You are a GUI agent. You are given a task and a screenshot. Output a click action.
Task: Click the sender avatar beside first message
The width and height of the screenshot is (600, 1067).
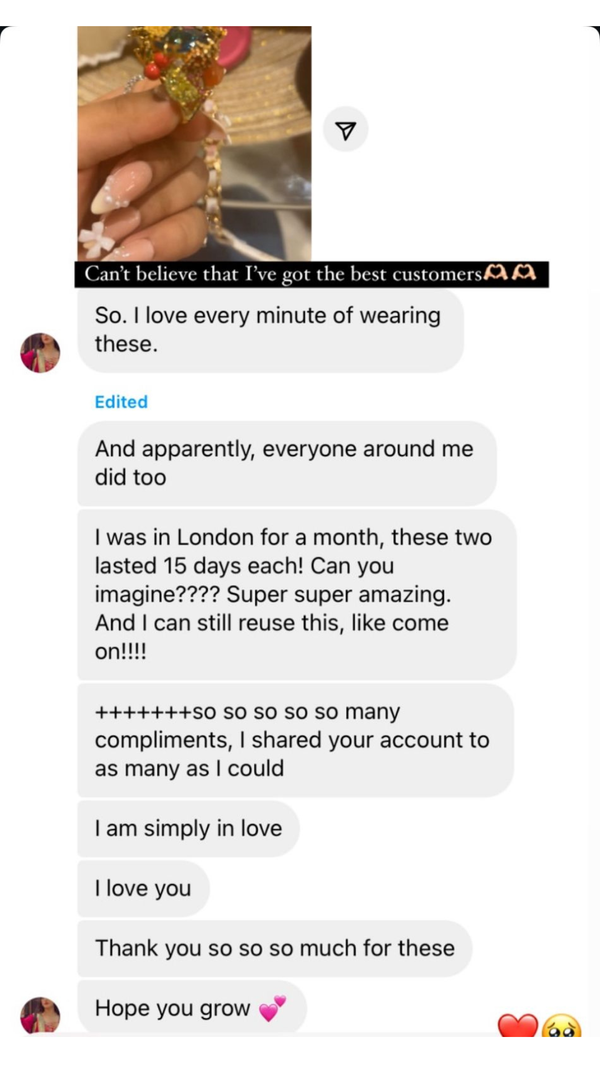pos(40,353)
